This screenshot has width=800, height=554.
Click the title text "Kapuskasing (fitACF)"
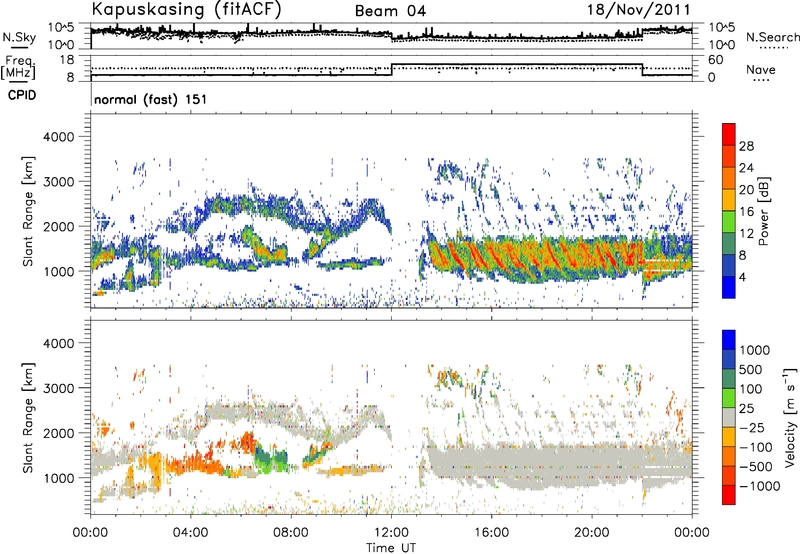pos(186,9)
